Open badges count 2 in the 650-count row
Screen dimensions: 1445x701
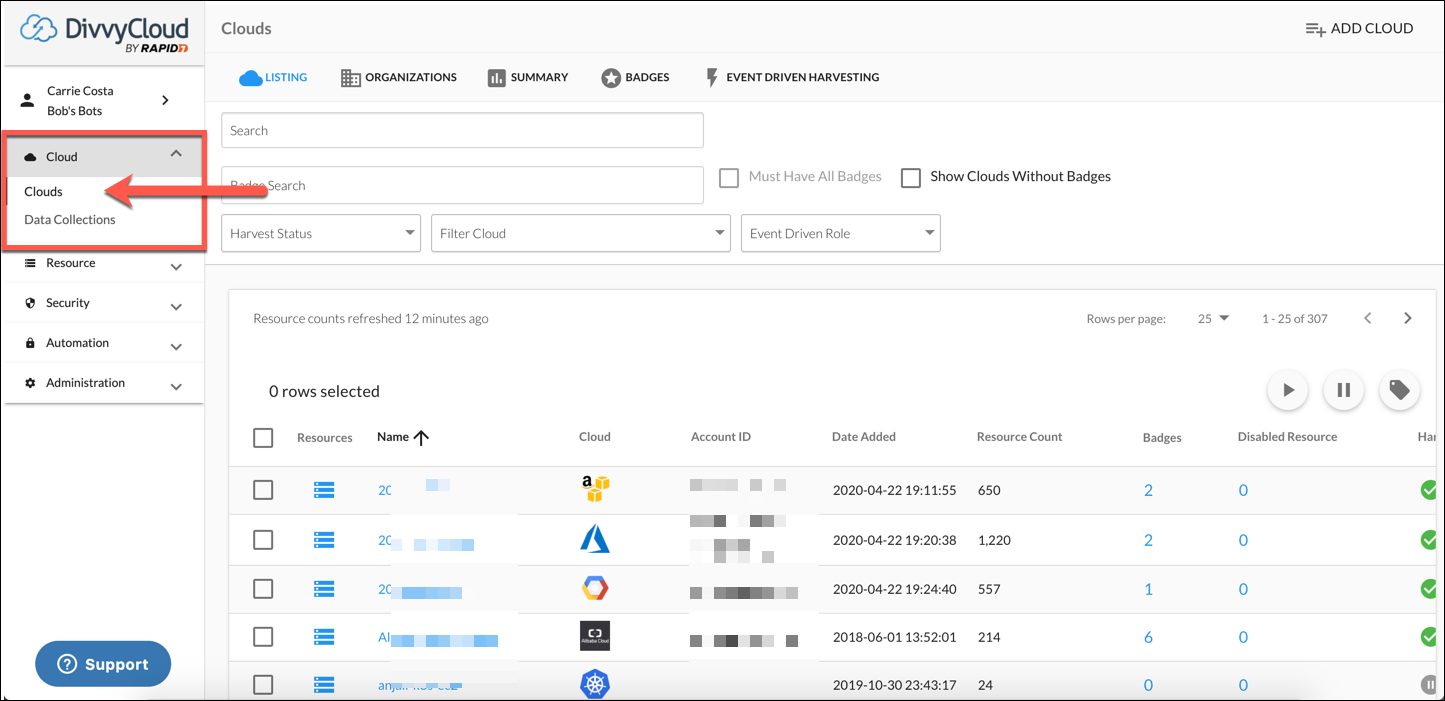(x=1148, y=490)
